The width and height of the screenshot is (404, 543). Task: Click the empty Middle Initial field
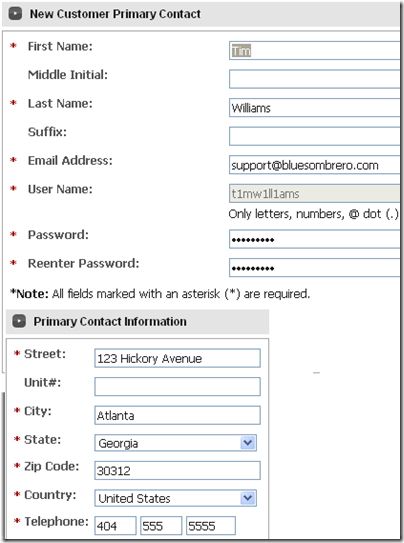[x=315, y=79]
